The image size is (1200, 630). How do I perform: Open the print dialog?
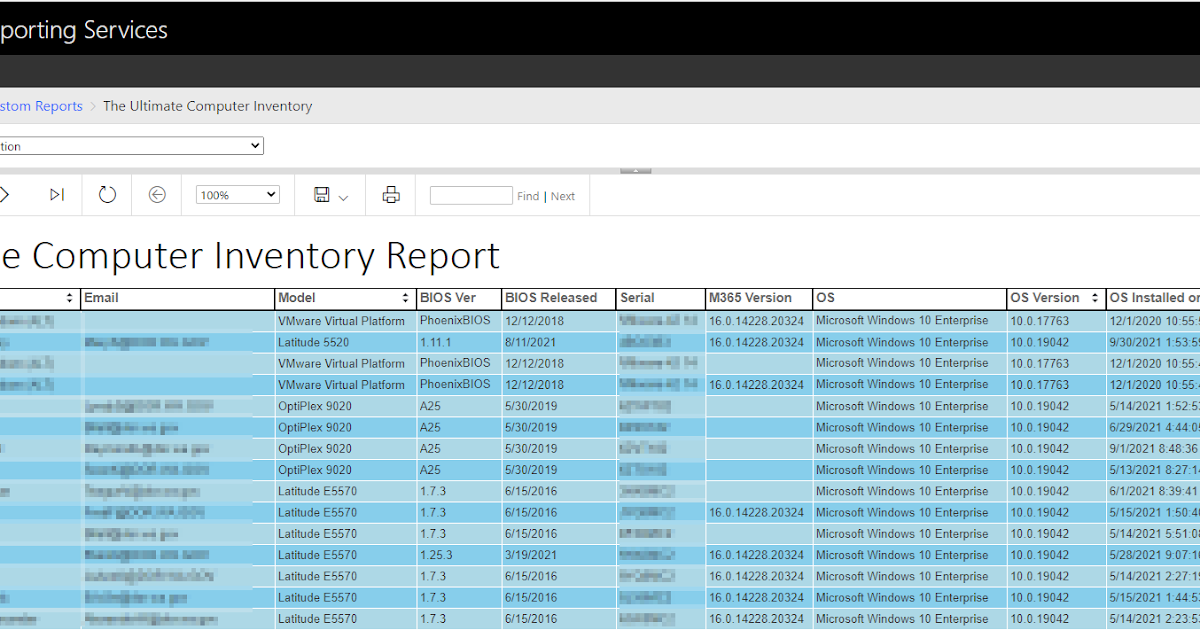point(389,194)
